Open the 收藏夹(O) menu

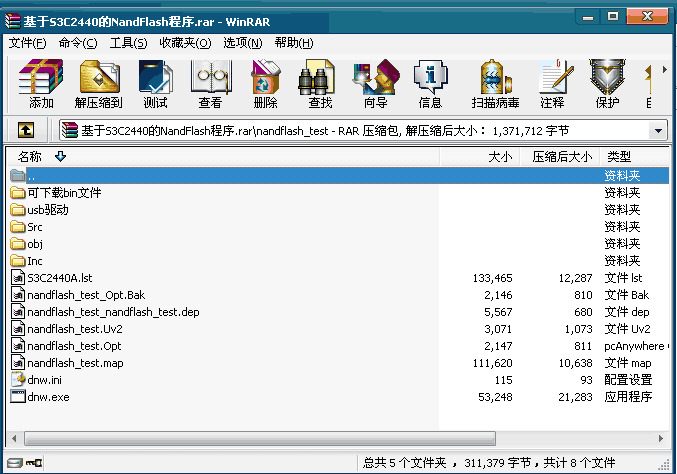coord(185,43)
